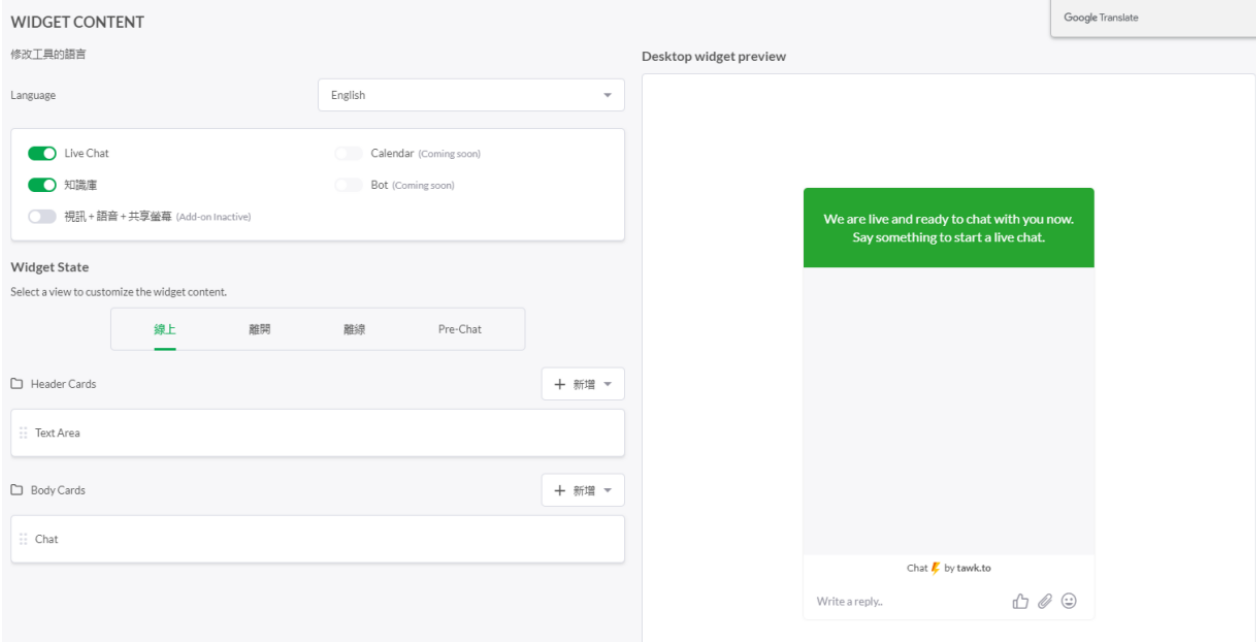1256x642 pixels.
Task: Click the paperclip attachment icon
Action: [1045, 601]
